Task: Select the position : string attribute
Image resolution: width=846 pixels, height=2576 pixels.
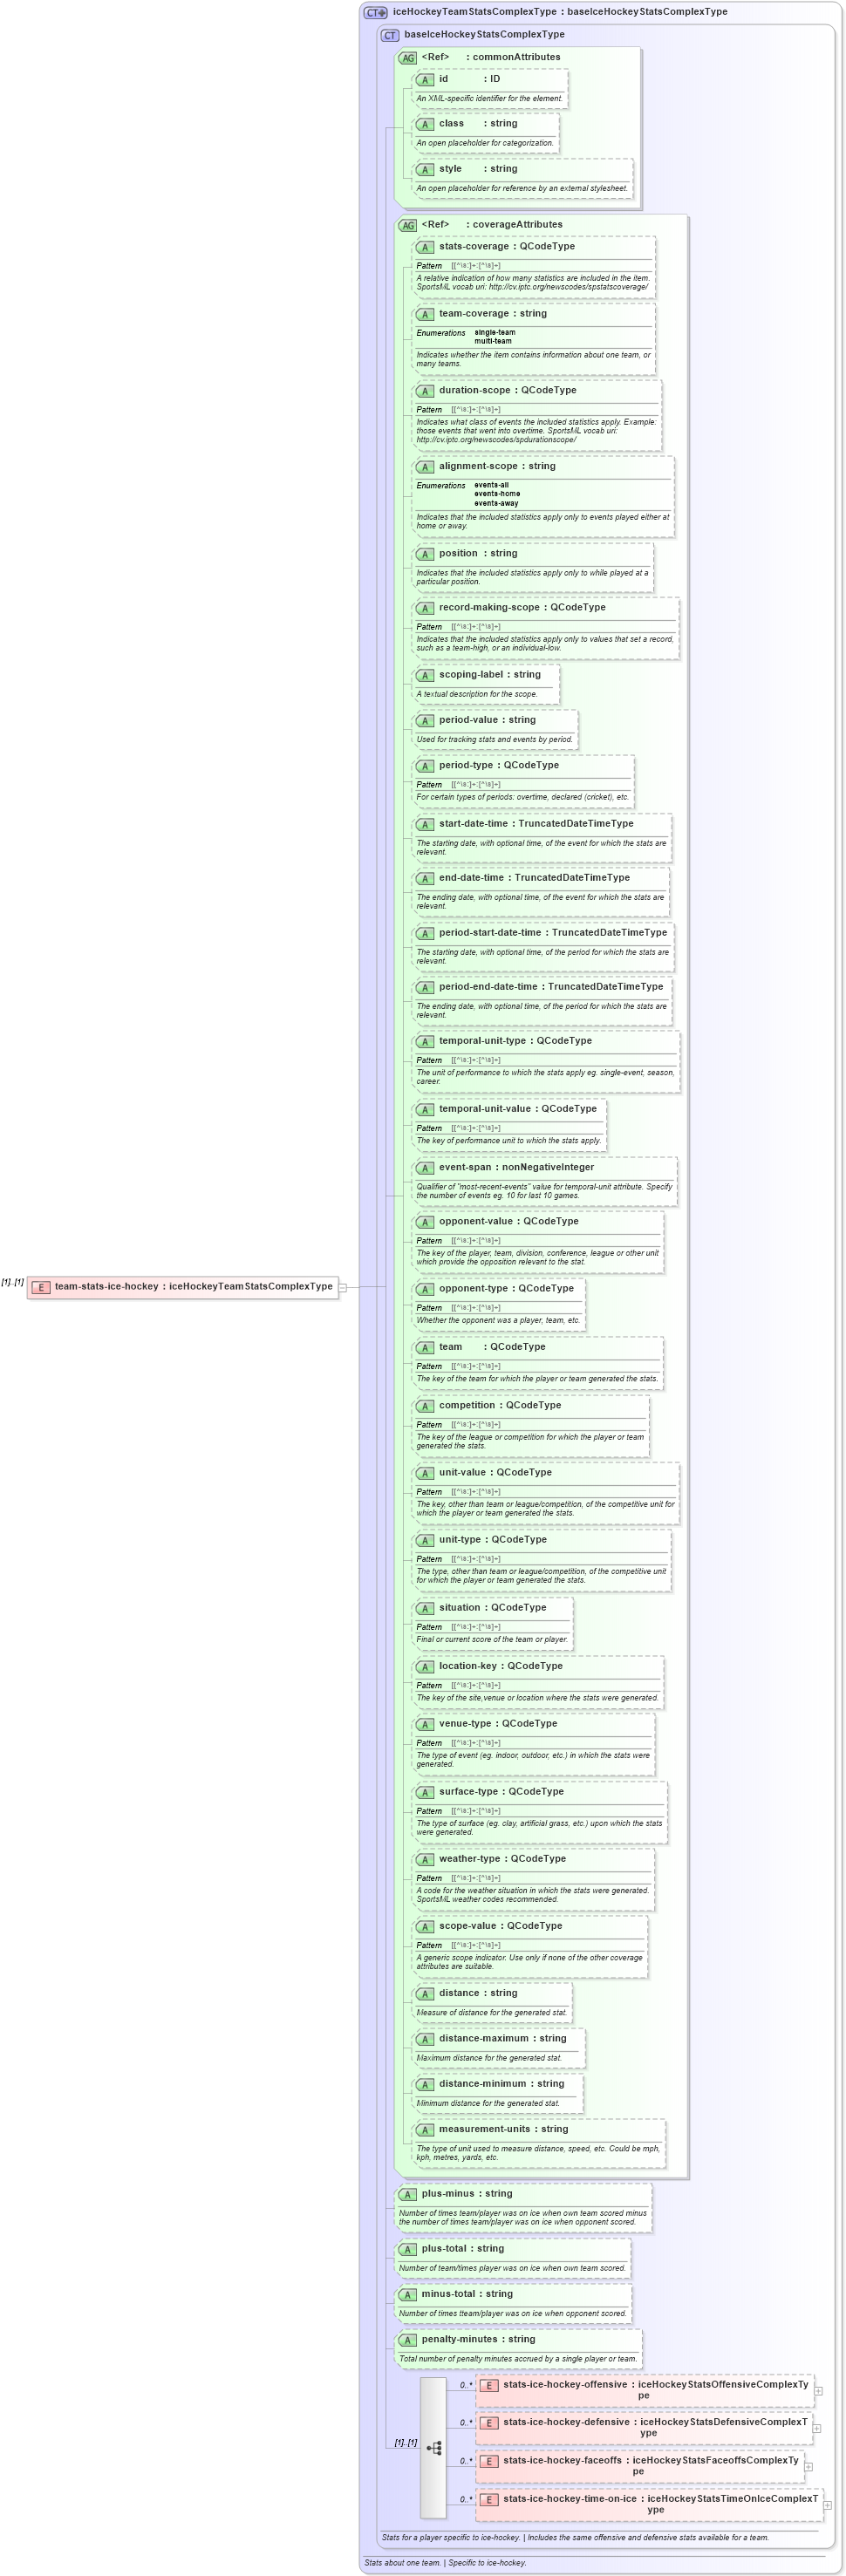Action: 478,553
